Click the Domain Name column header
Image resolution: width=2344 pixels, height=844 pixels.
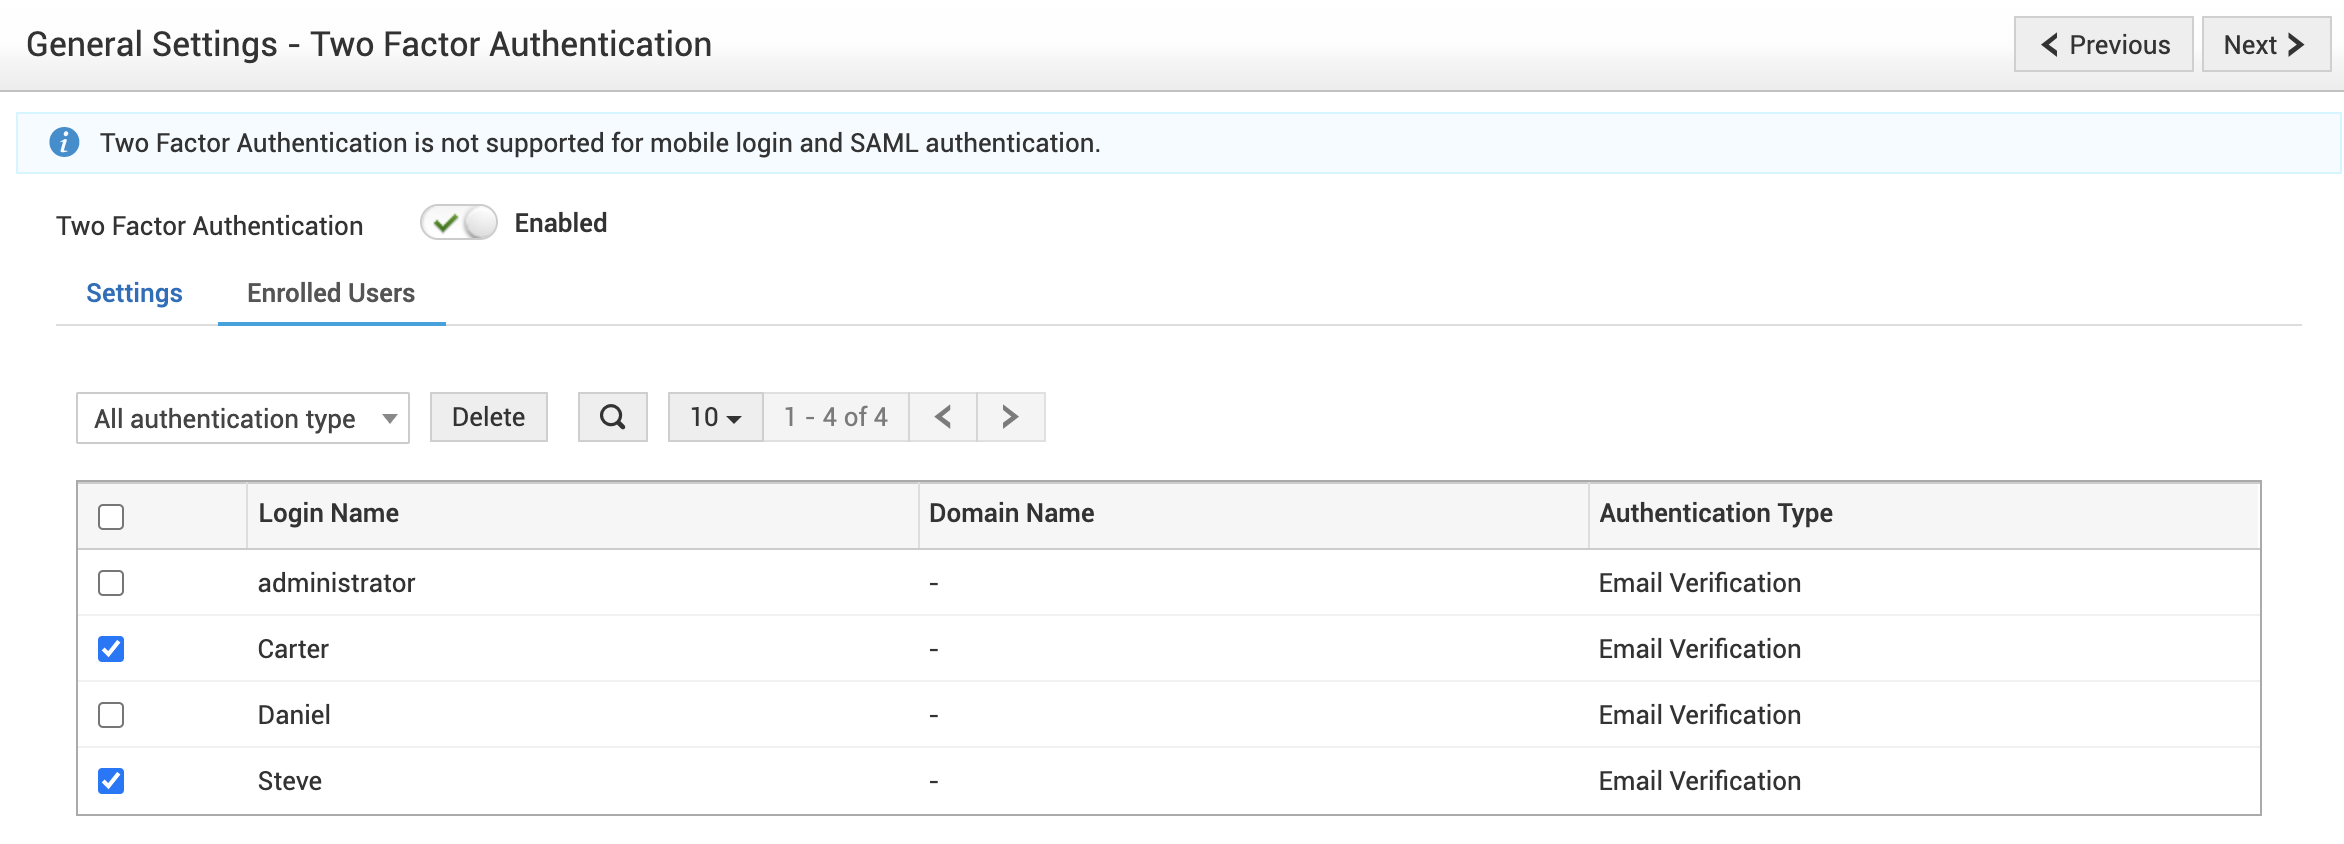[x=1011, y=513]
